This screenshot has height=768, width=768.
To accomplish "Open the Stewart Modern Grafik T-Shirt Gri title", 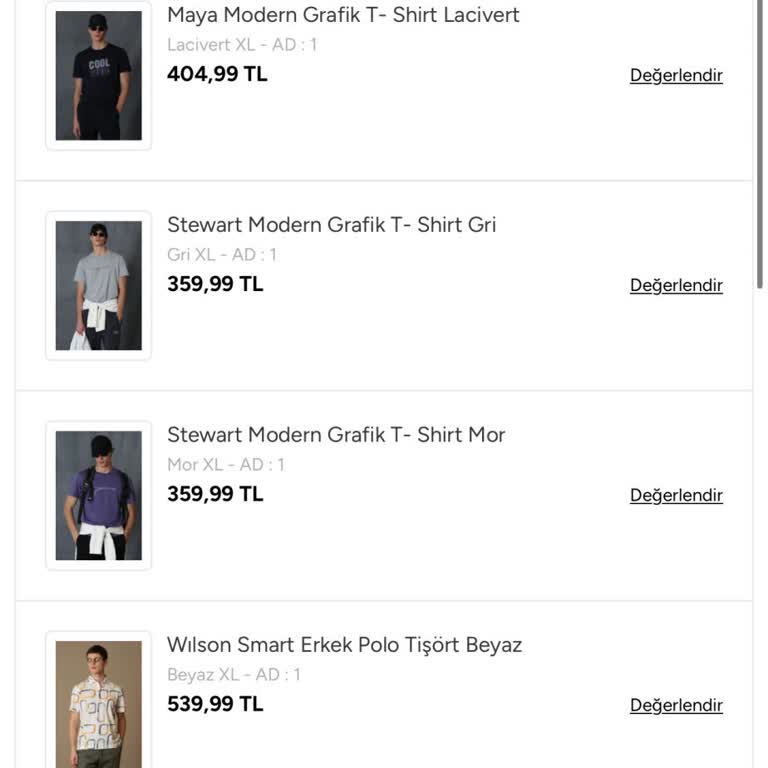I will (x=331, y=225).
